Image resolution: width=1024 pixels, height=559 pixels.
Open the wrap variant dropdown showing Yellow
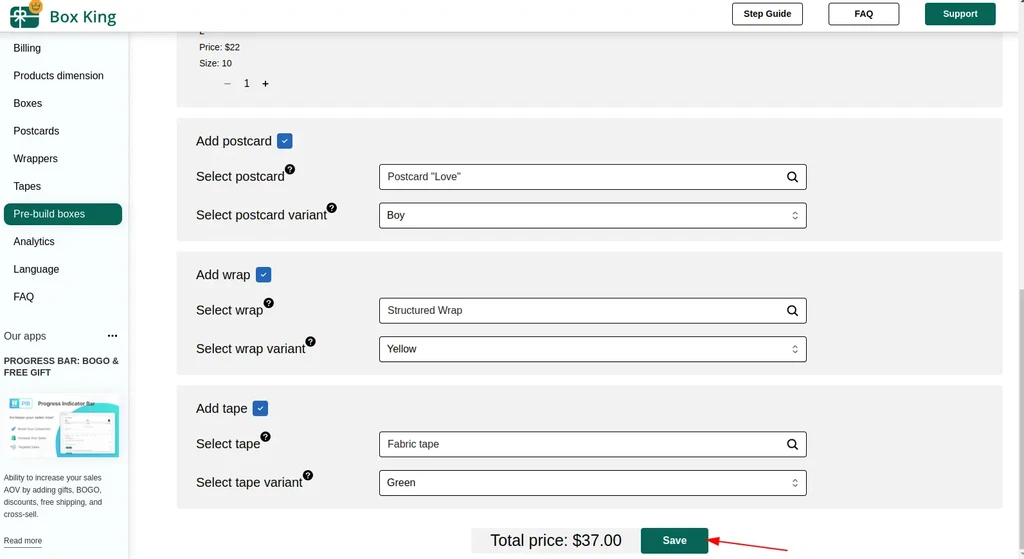click(x=592, y=349)
